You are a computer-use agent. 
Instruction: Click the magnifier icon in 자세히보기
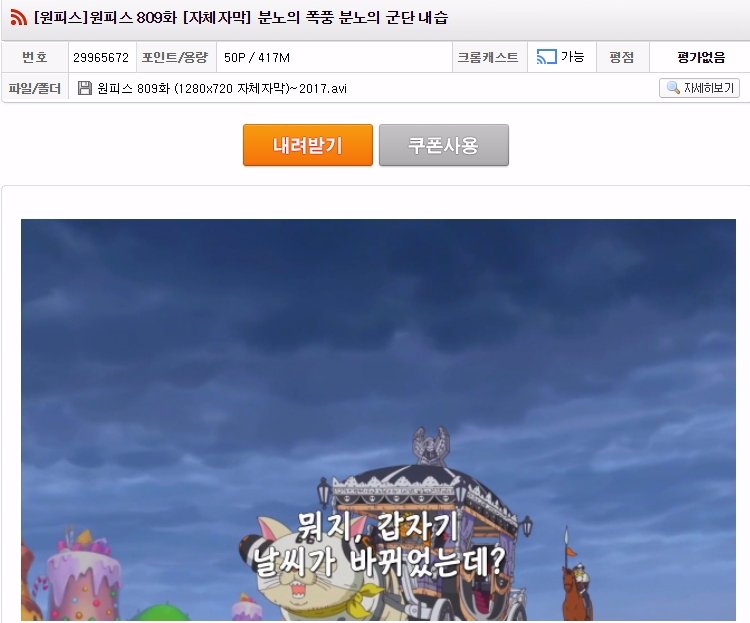673,88
